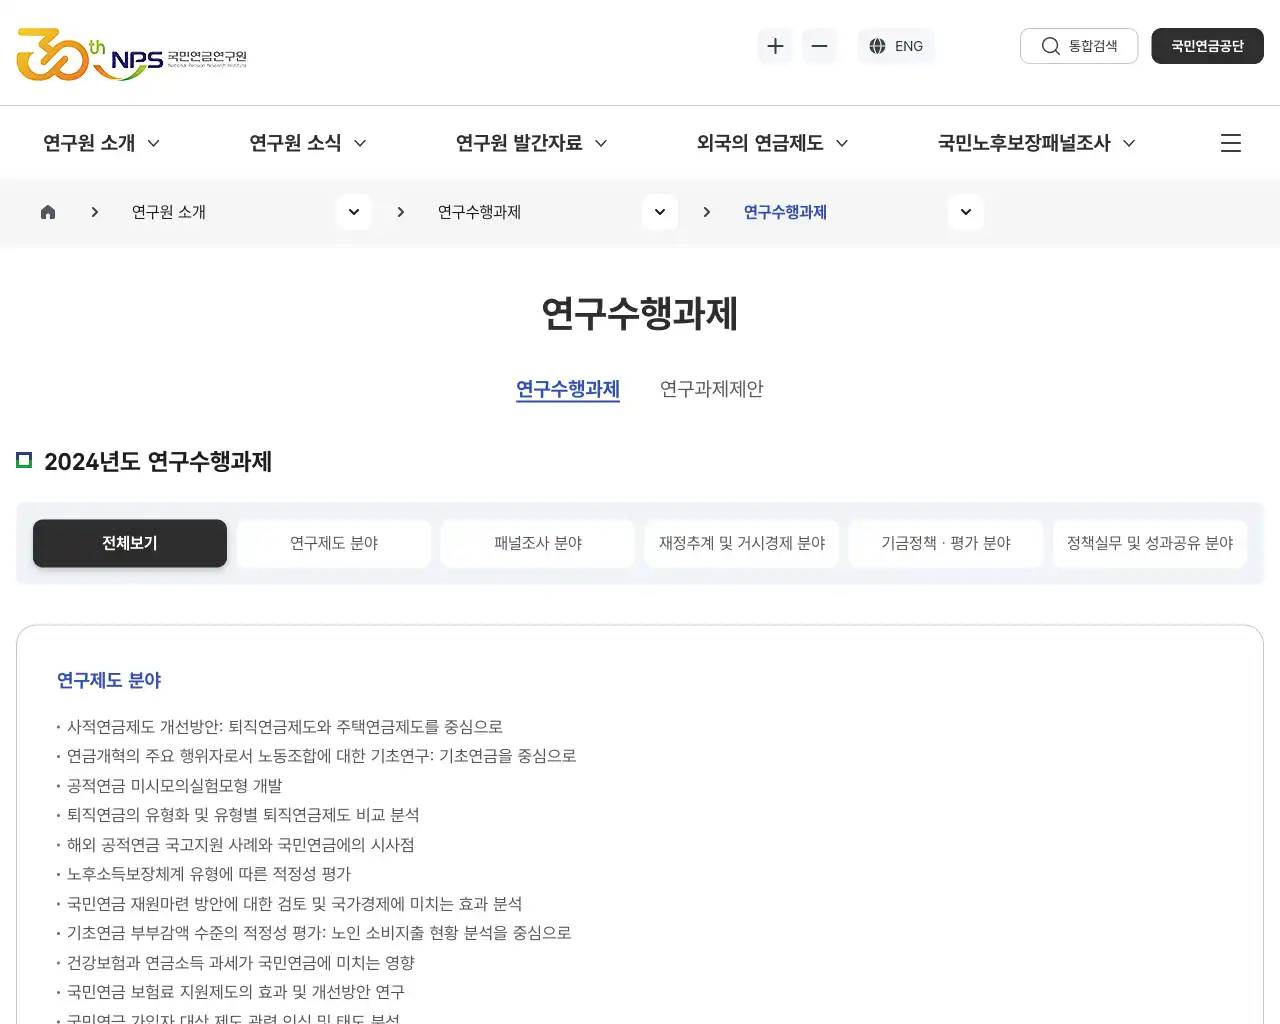Screen dimensions: 1280x1024
Task: Click list item 공적연금 미시모의실험모형 개발
Action: tap(175, 786)
